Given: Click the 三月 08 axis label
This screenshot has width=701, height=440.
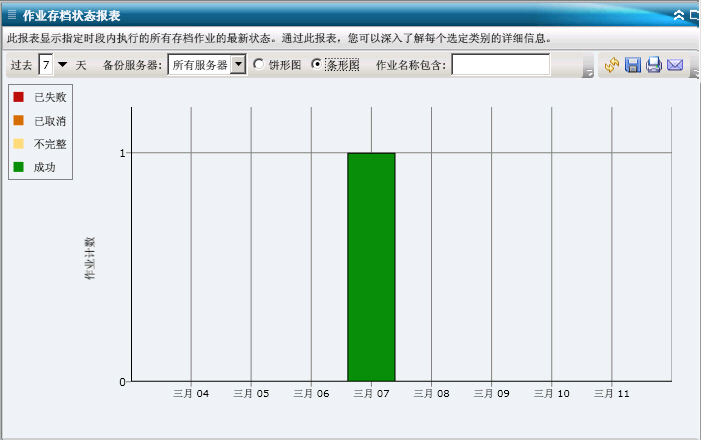Looking at the screenshot, I should tap(431, 393).
